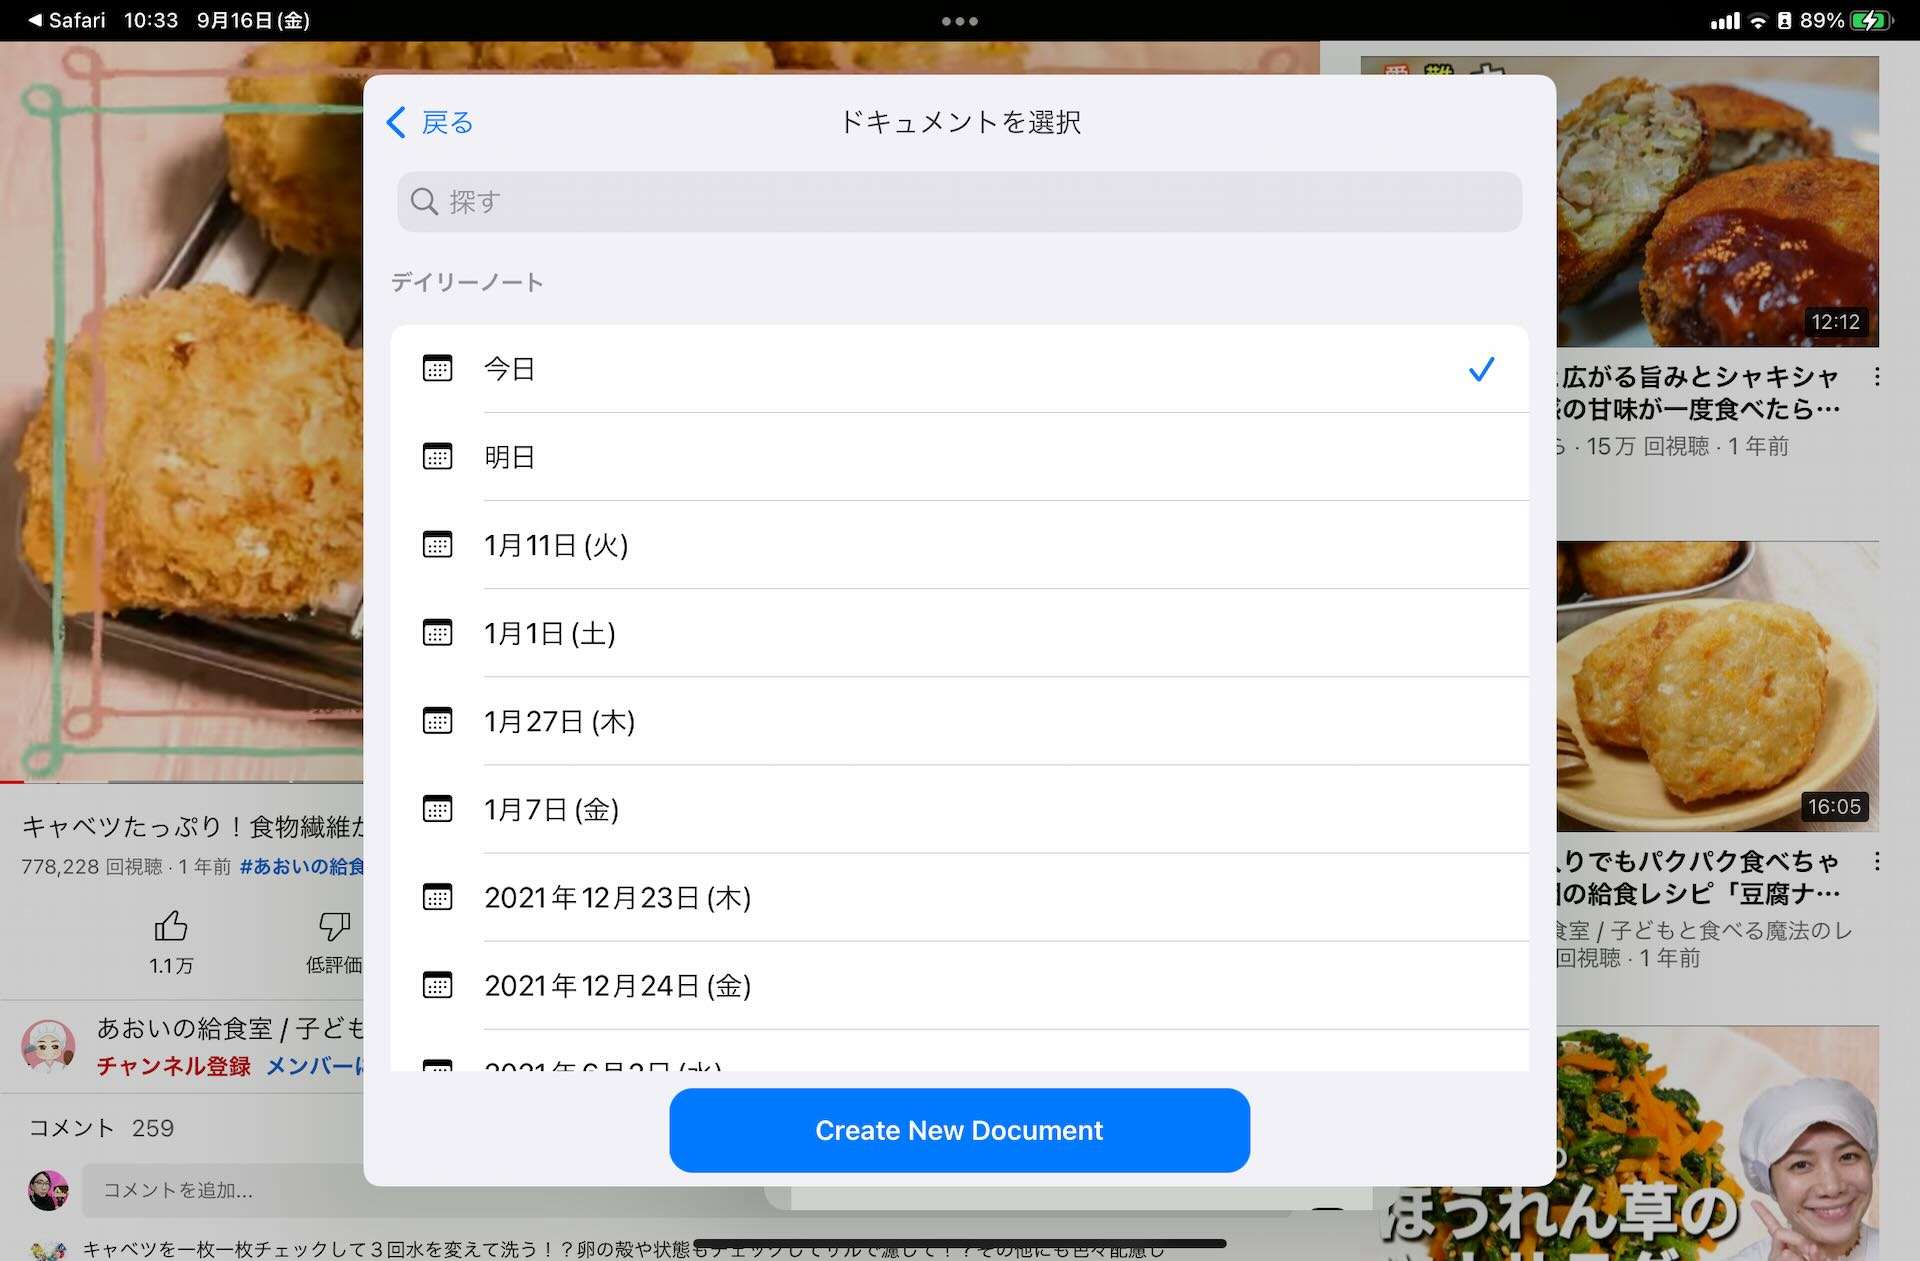Click calendar icon beside 1月7日 (金)
This screenshot has height=1261, width=1920.
tap(437, 808)
